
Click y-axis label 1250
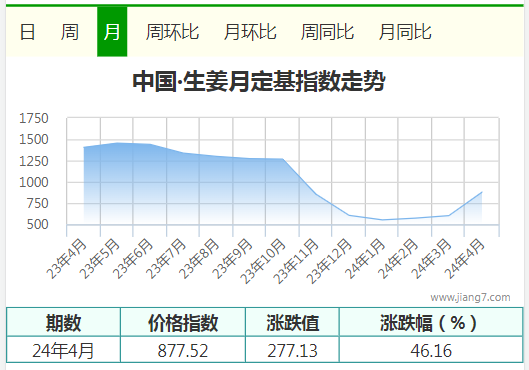click(34, 161)
